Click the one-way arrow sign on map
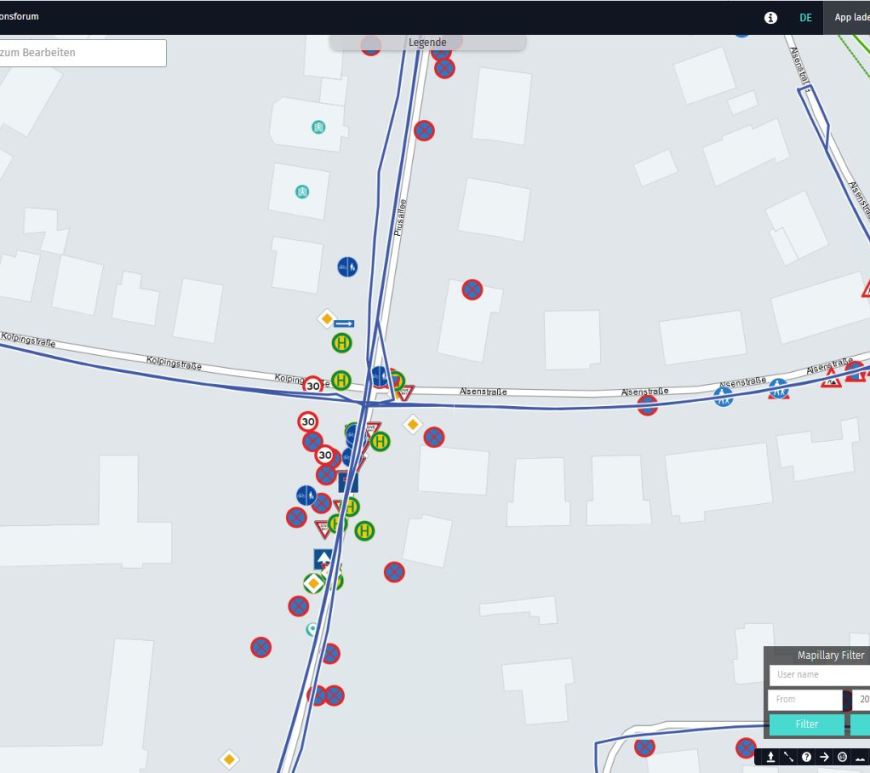The width and height of the screenshot is (870, 773). click(344, 323)
